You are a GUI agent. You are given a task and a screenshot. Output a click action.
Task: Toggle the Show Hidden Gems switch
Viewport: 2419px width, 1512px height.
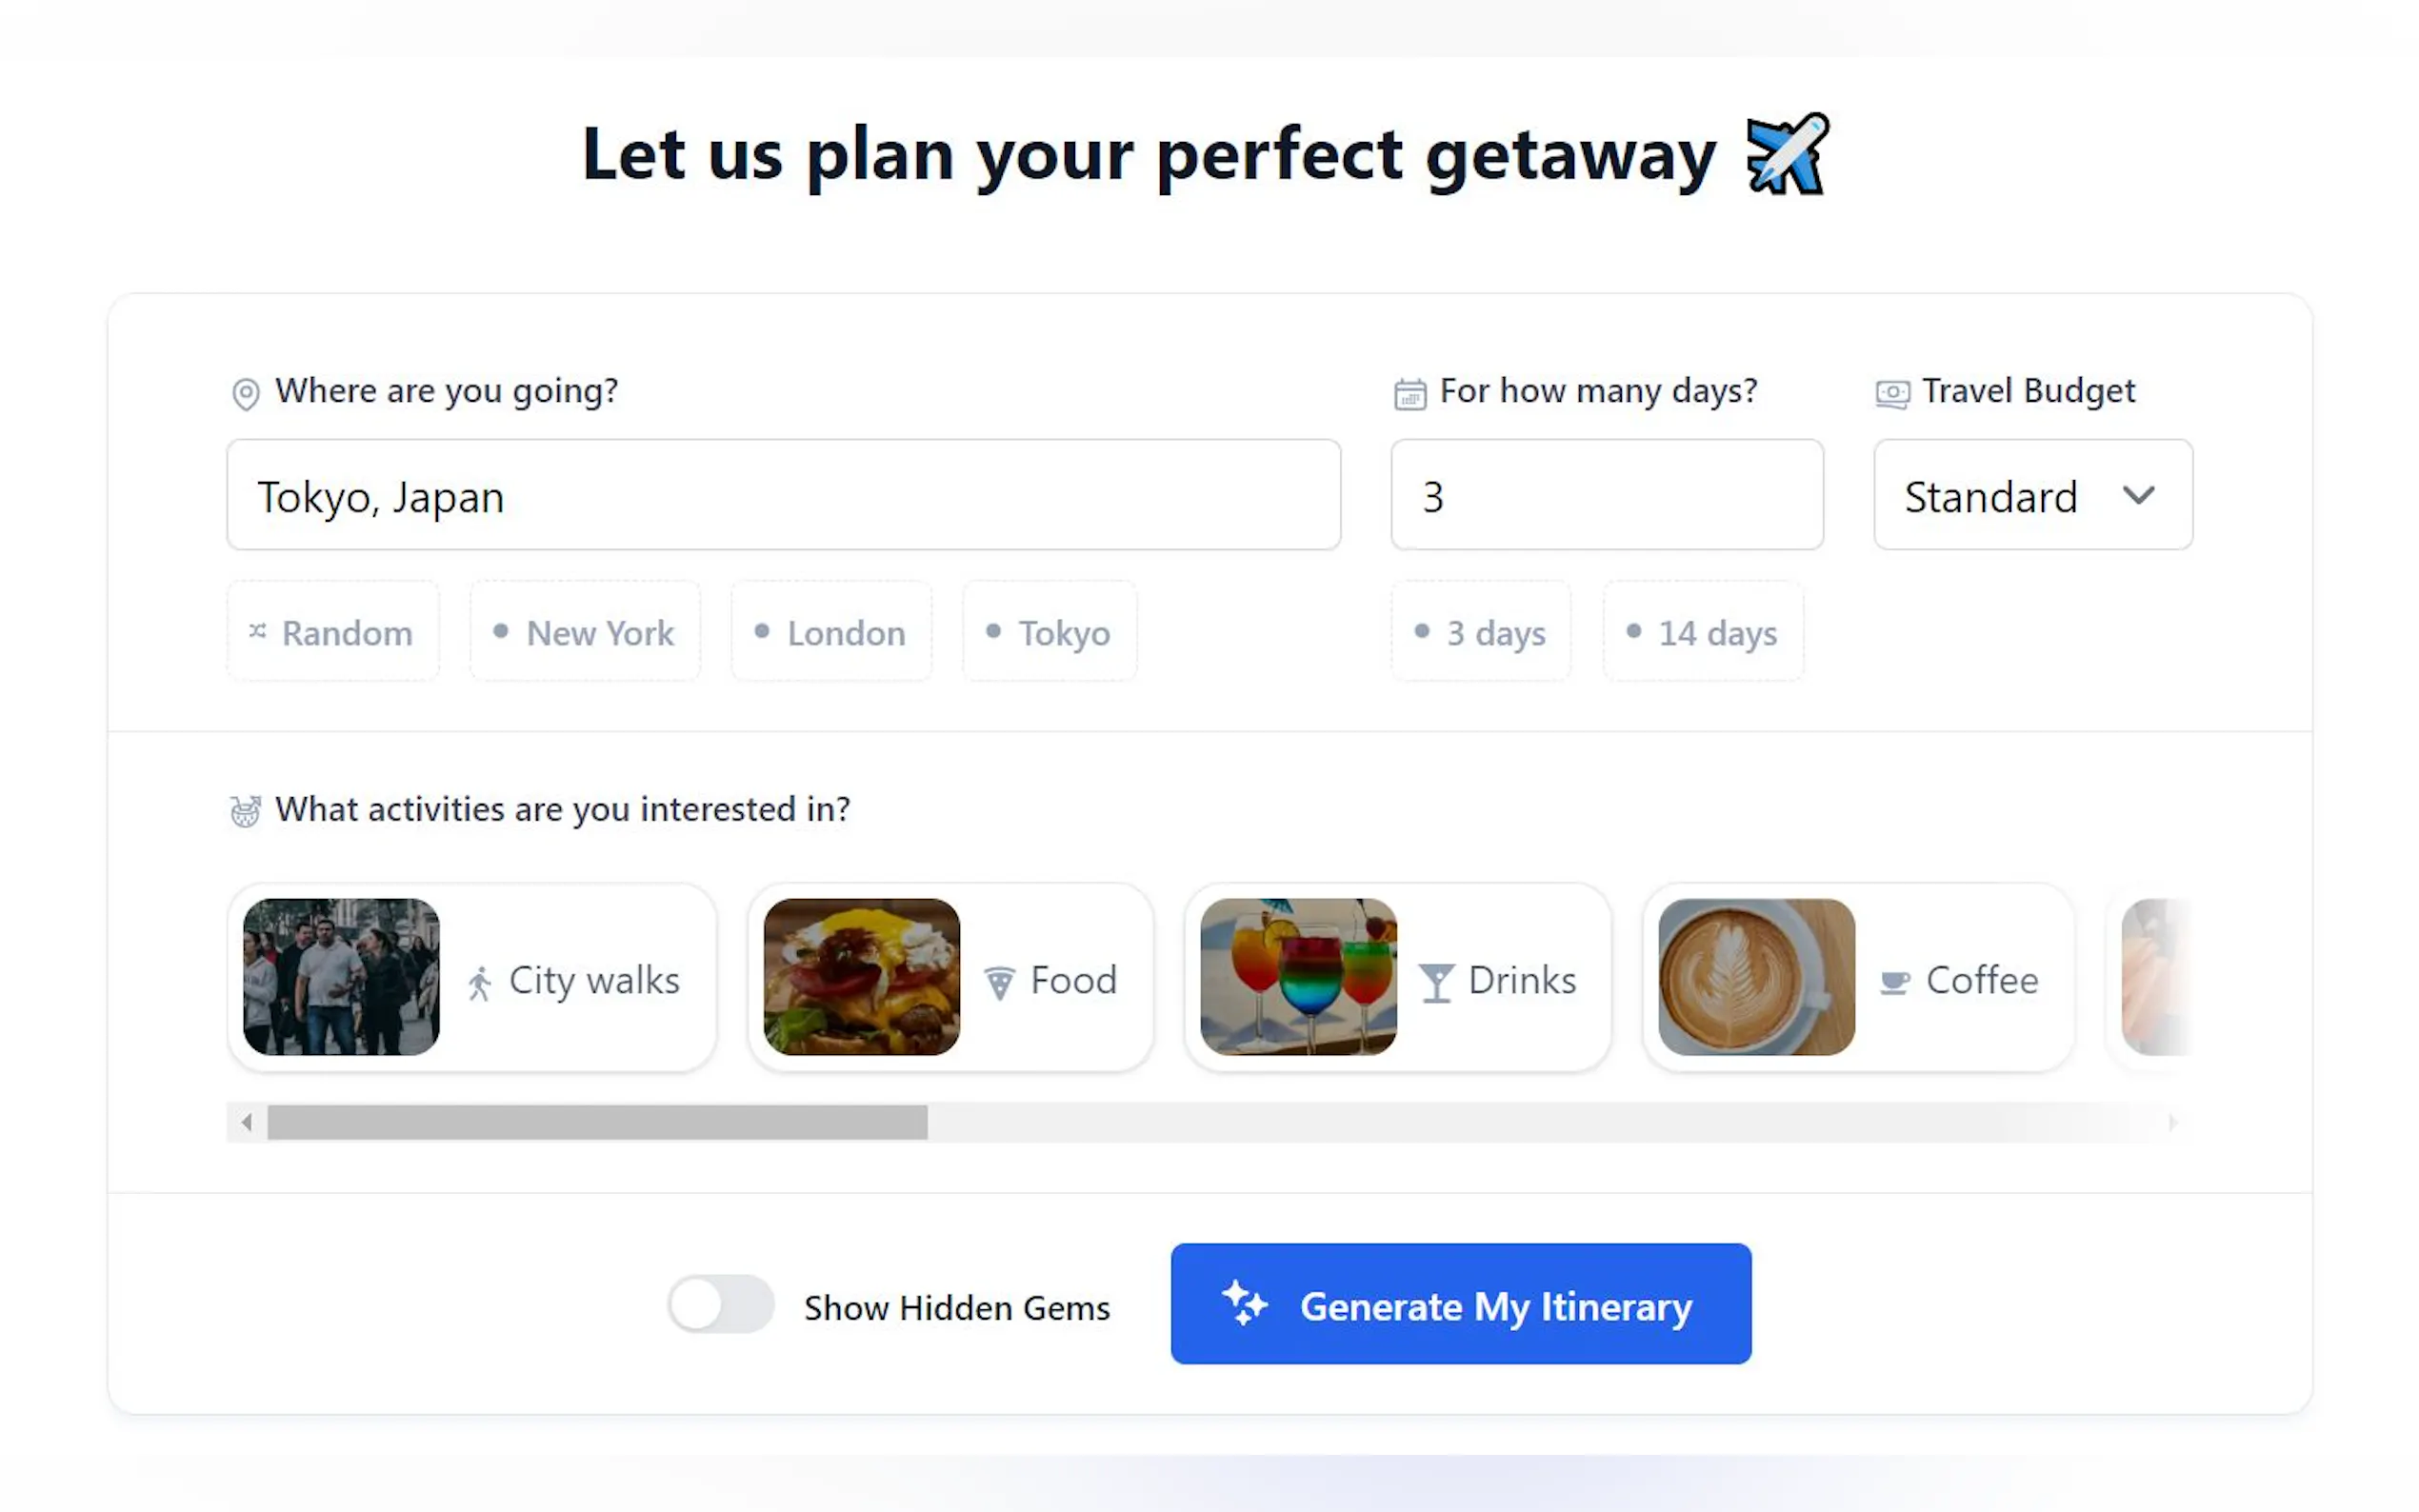pos(720,1303)
